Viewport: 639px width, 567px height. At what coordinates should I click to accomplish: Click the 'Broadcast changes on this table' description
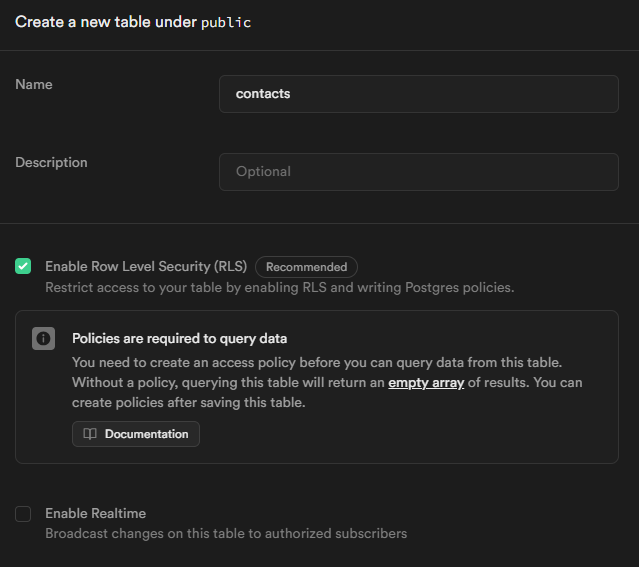[x=226, y=534]
